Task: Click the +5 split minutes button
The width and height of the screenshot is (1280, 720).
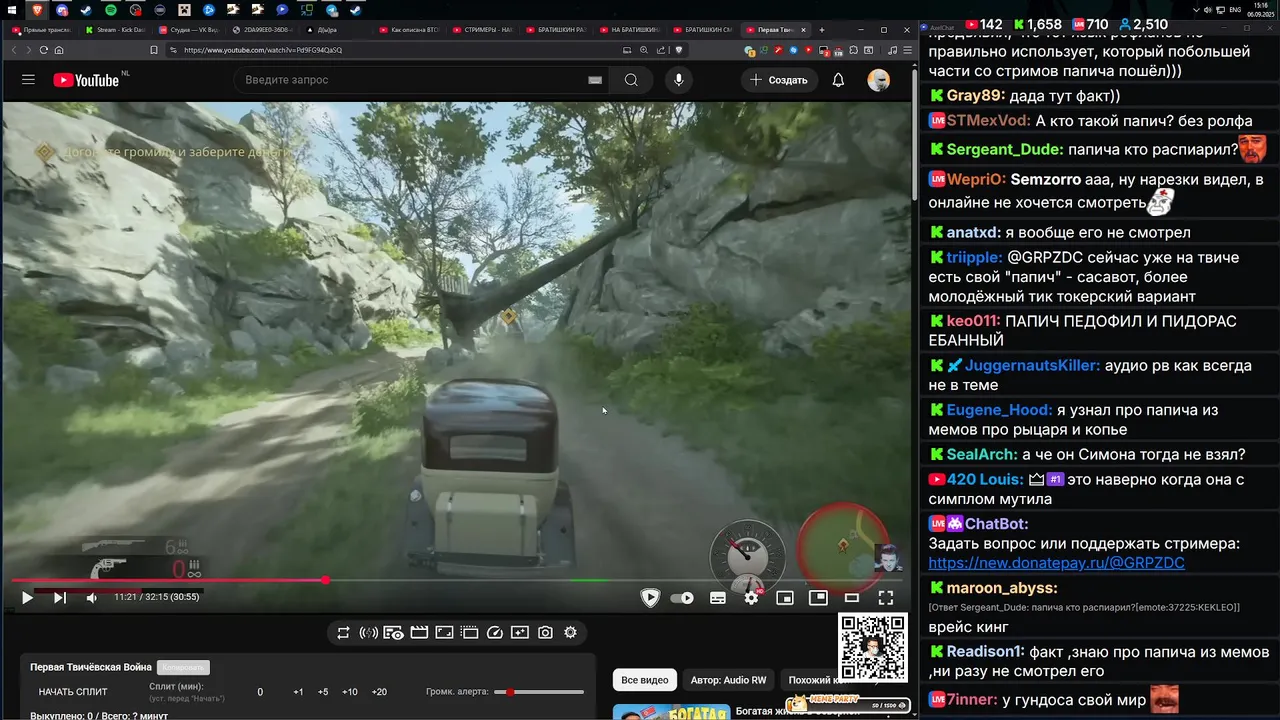Action: 323,692
